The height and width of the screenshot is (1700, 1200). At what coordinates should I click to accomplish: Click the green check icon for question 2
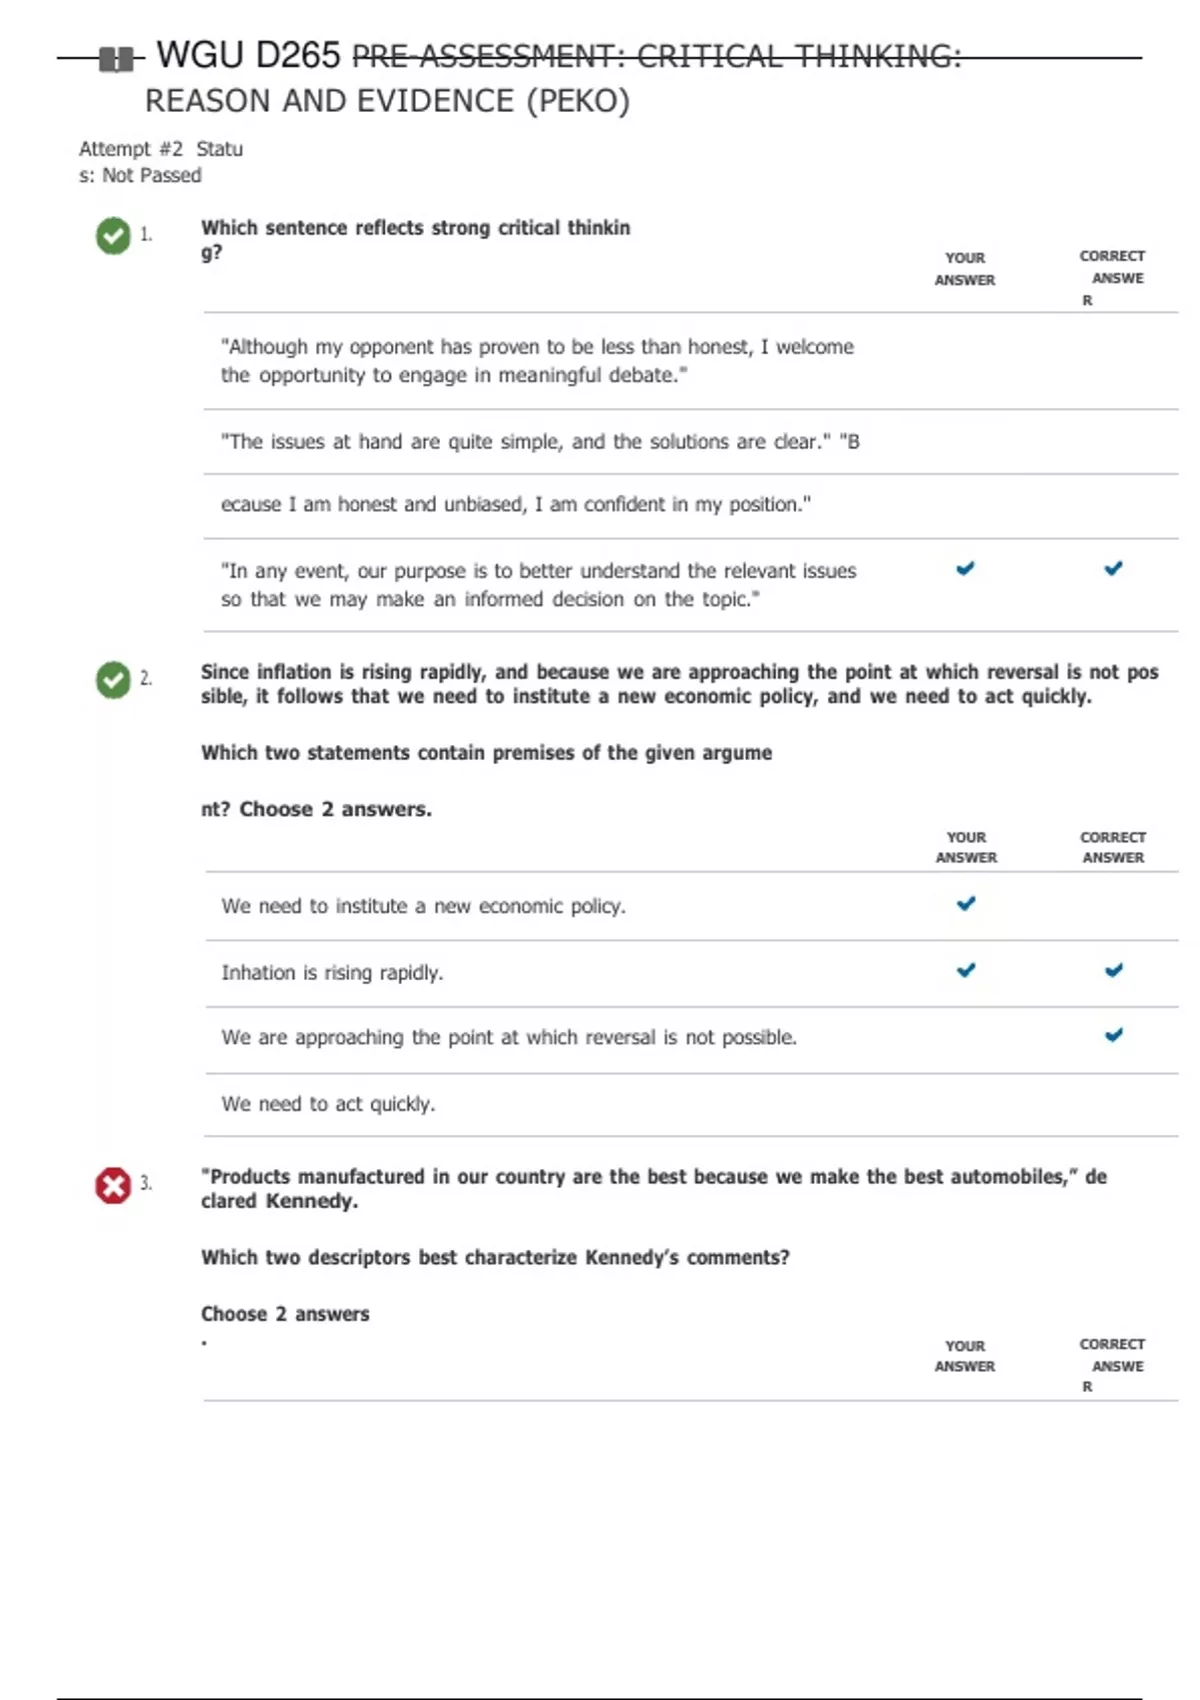pyautogui.click(x=113, y=680)
